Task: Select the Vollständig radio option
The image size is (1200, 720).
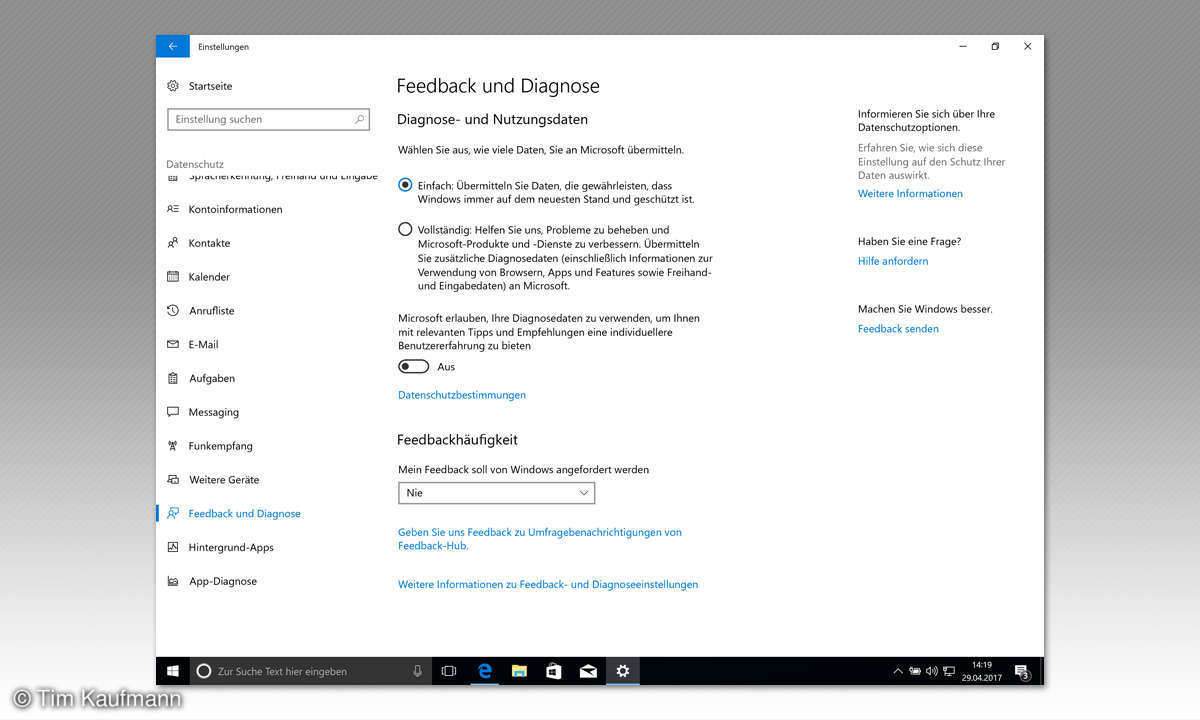Action: (x=405, y=229)
